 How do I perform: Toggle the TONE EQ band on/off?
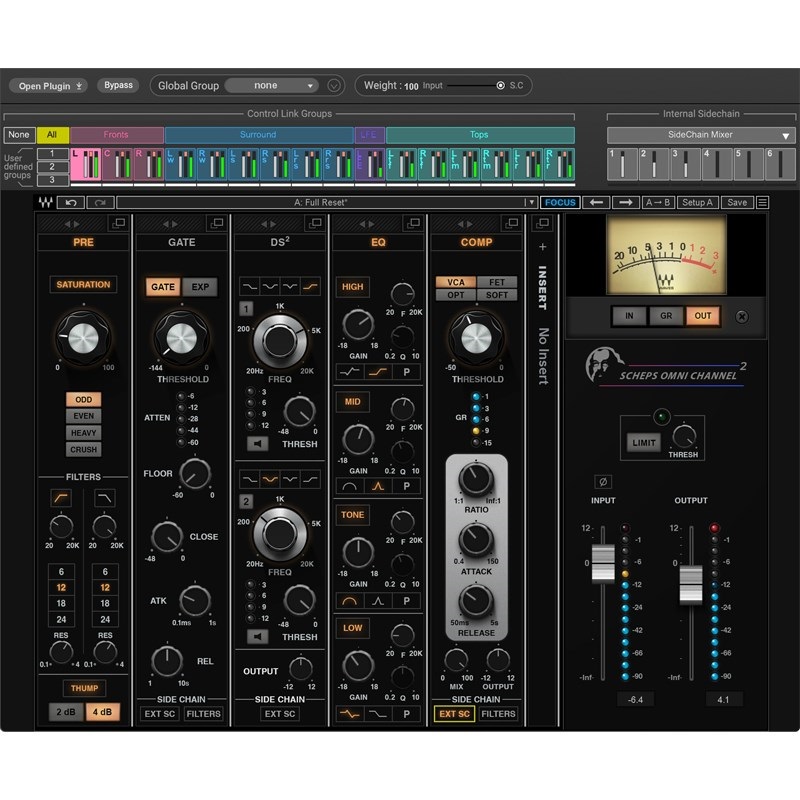point(353,515)
